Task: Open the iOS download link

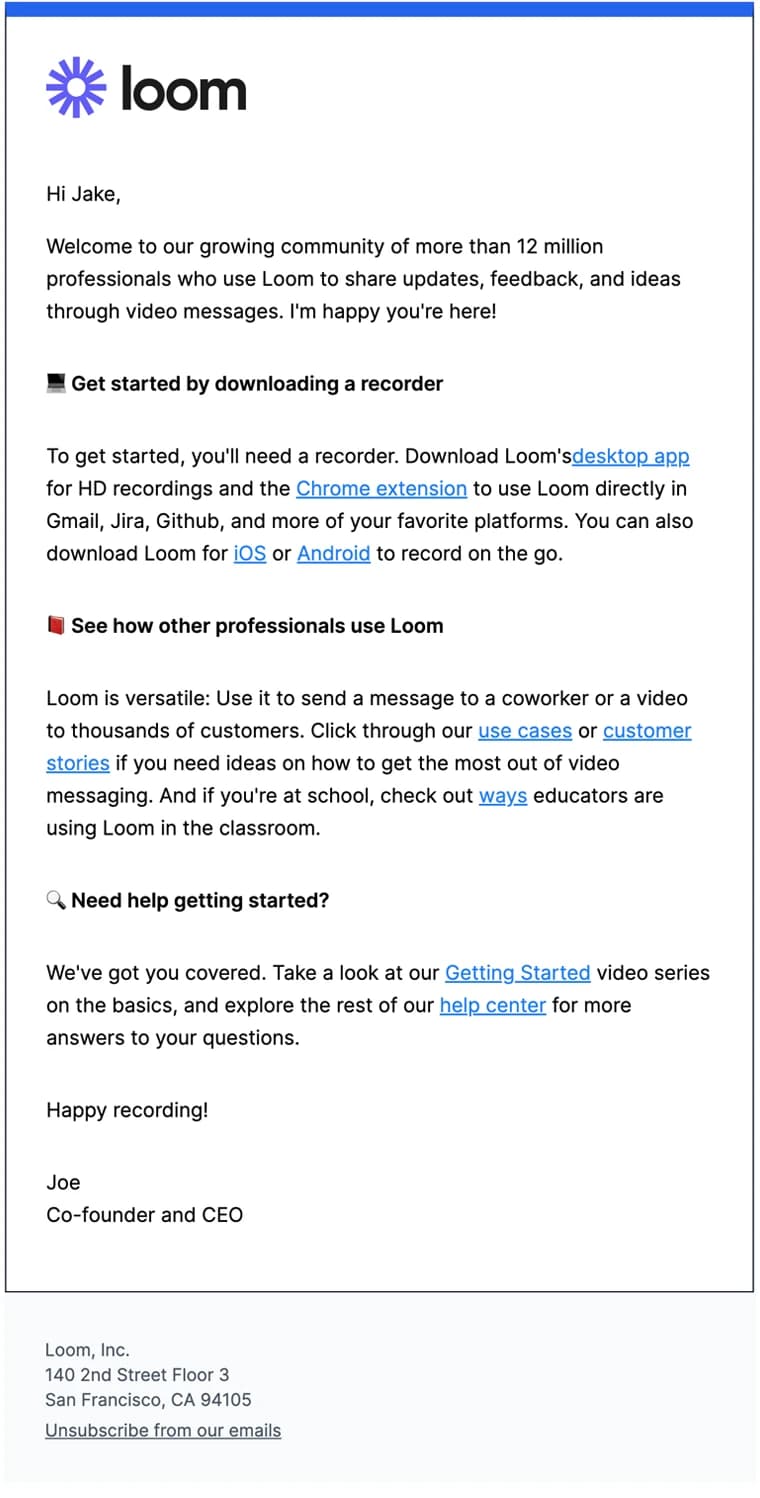Action: [250, 553]
